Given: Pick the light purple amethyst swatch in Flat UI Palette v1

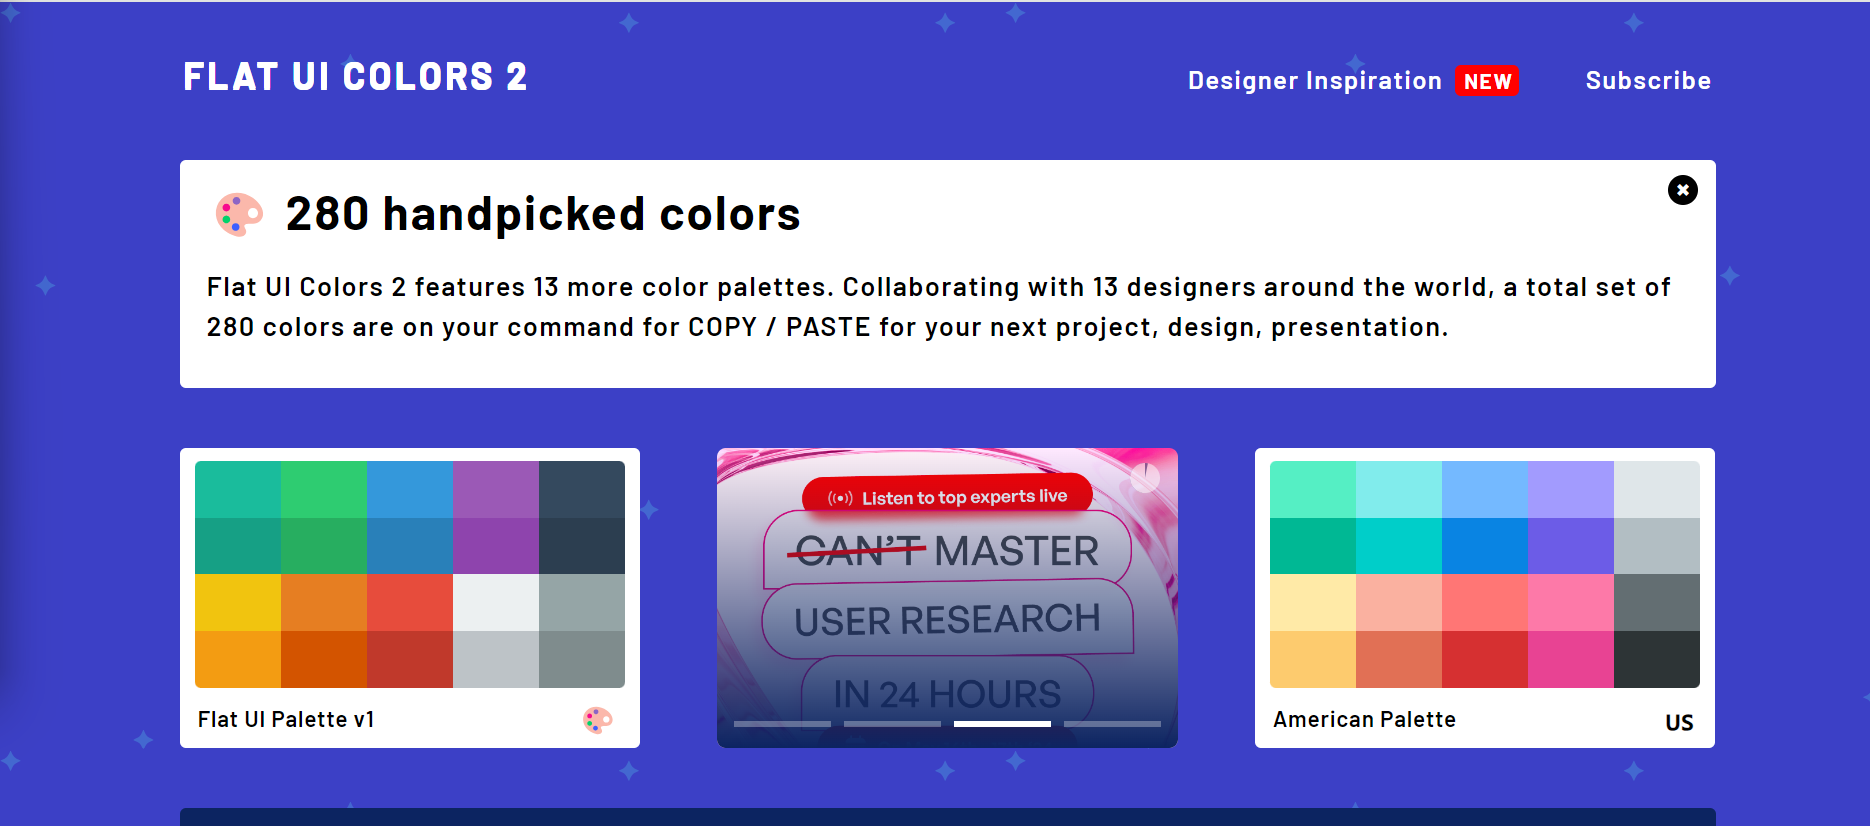Looking at the screenshot, I should pos(496,489).
